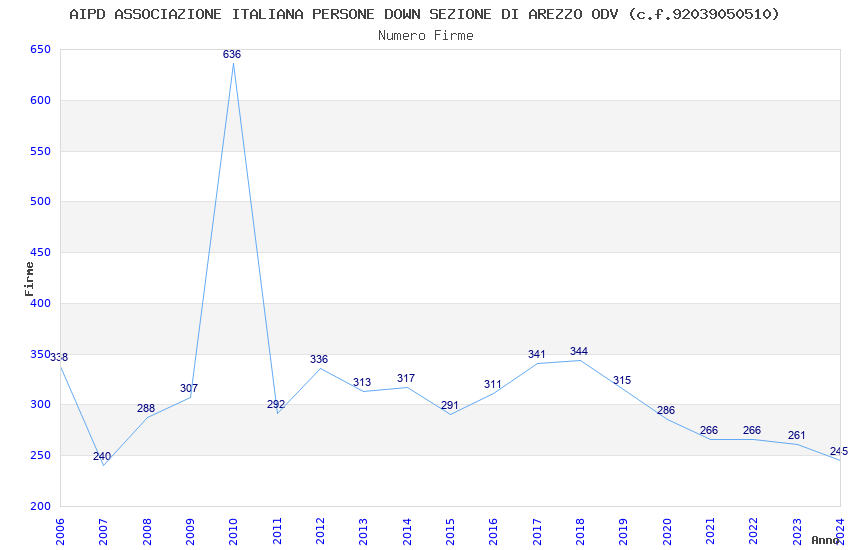Viewport: 850px width, 550px height.
Task: Click the y-axis value 250
Action: [x=40, y=455]
